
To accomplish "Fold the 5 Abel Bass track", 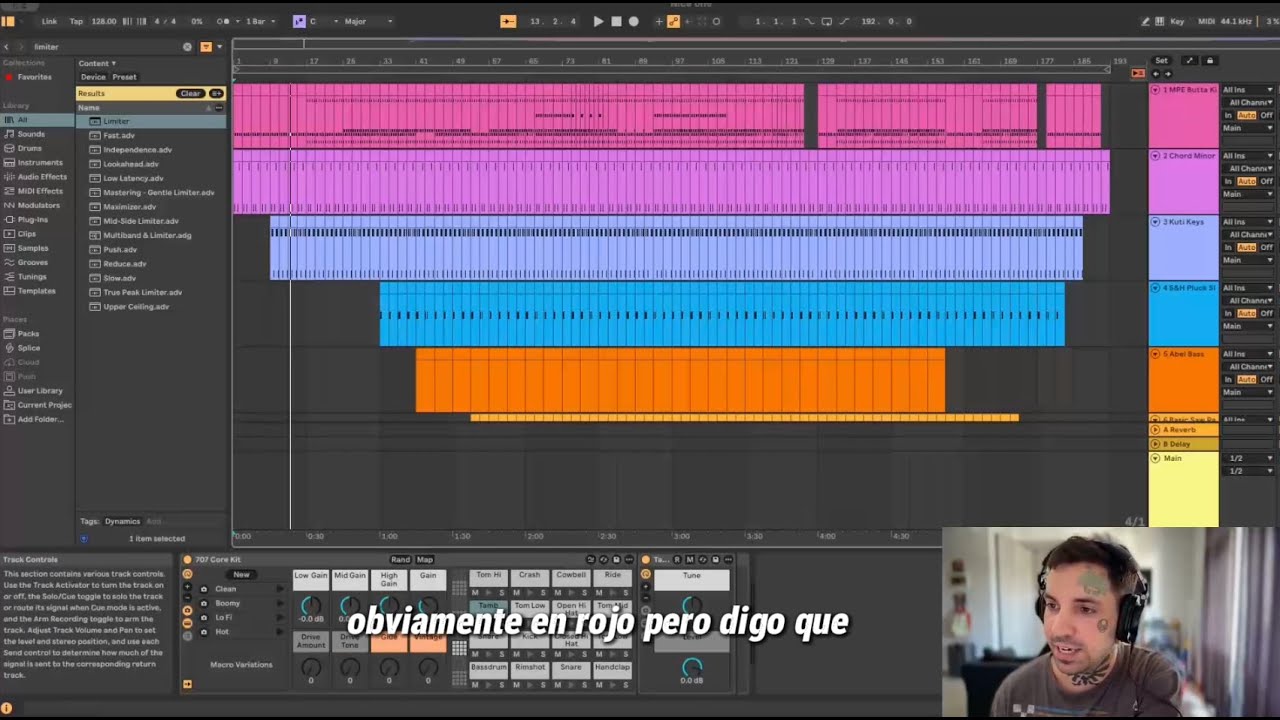I will [x=1156, y=354].
